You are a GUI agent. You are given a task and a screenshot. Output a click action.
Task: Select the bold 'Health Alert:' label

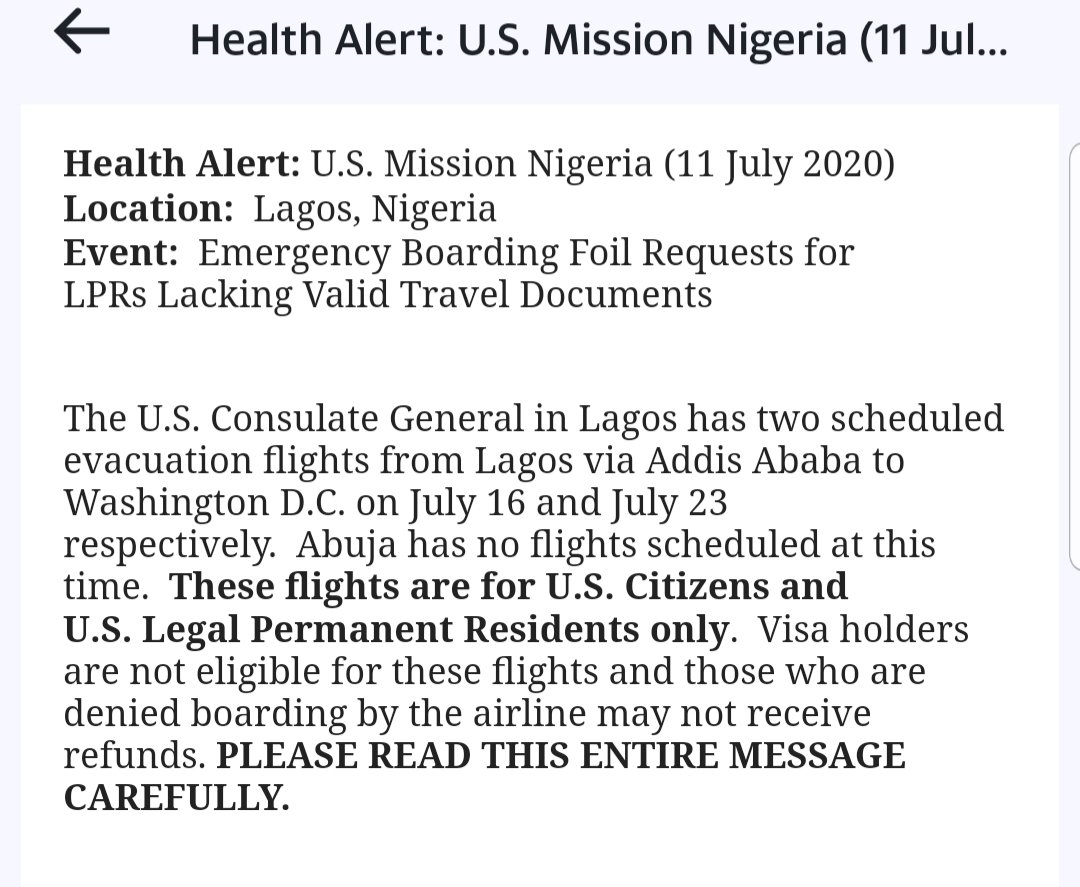click(x=182, y=165)
